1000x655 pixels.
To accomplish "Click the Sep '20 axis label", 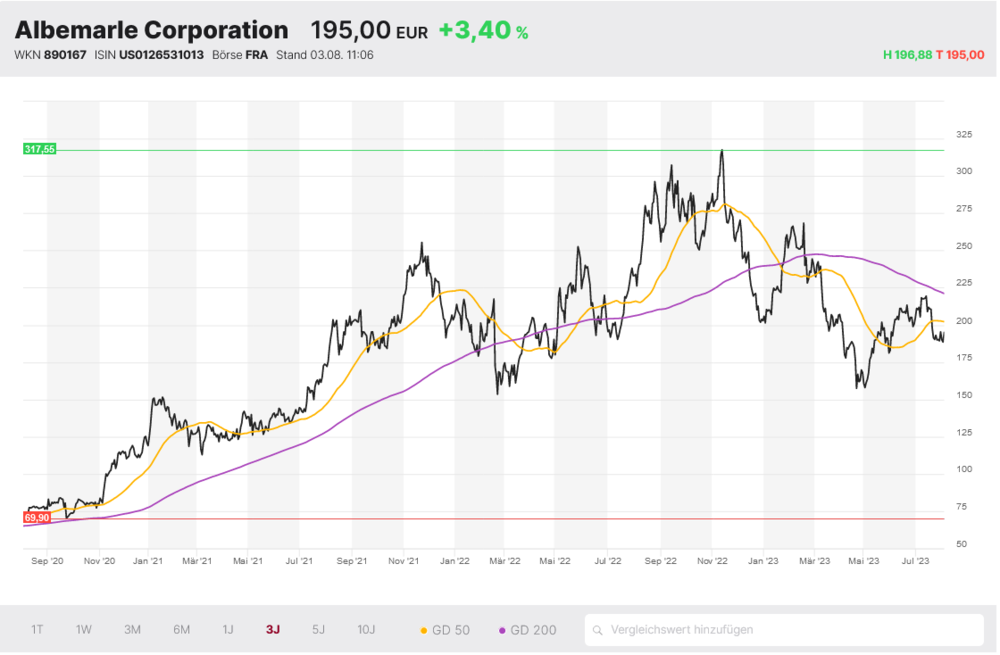I will point(47,561).
